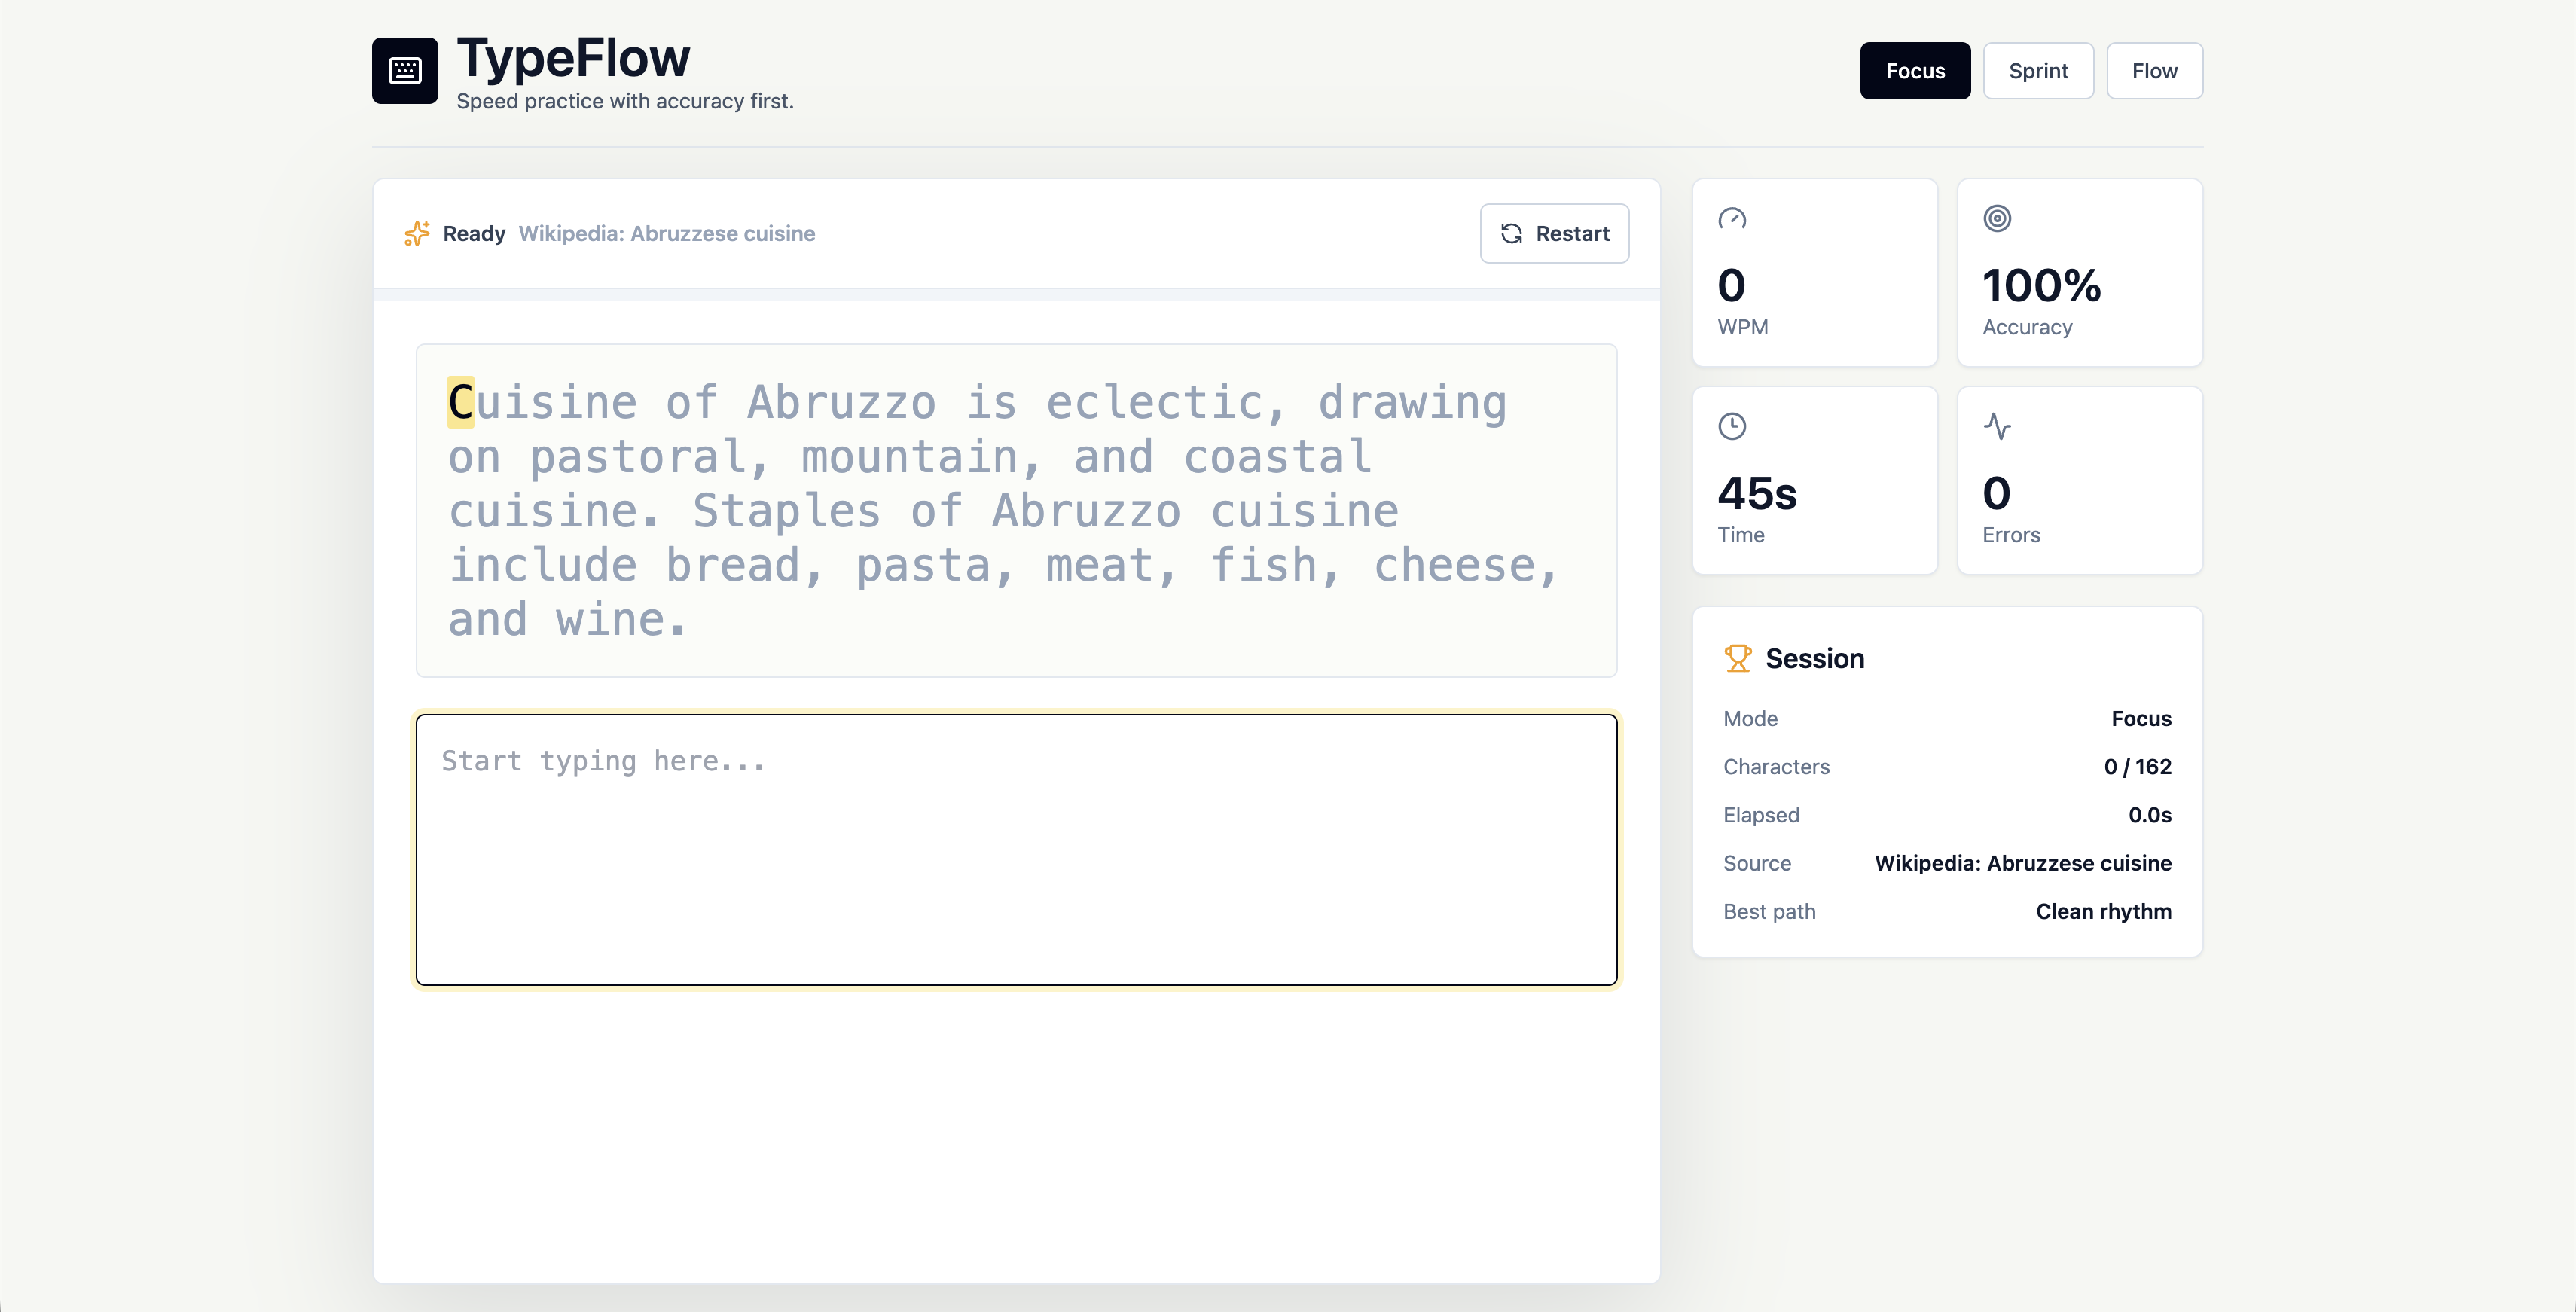Image resolution: width=2576 pixels, height=1312 pixels.
Task: Click the passage text about Abruzzo cuisine
Action: click(x=1003, y=511)
